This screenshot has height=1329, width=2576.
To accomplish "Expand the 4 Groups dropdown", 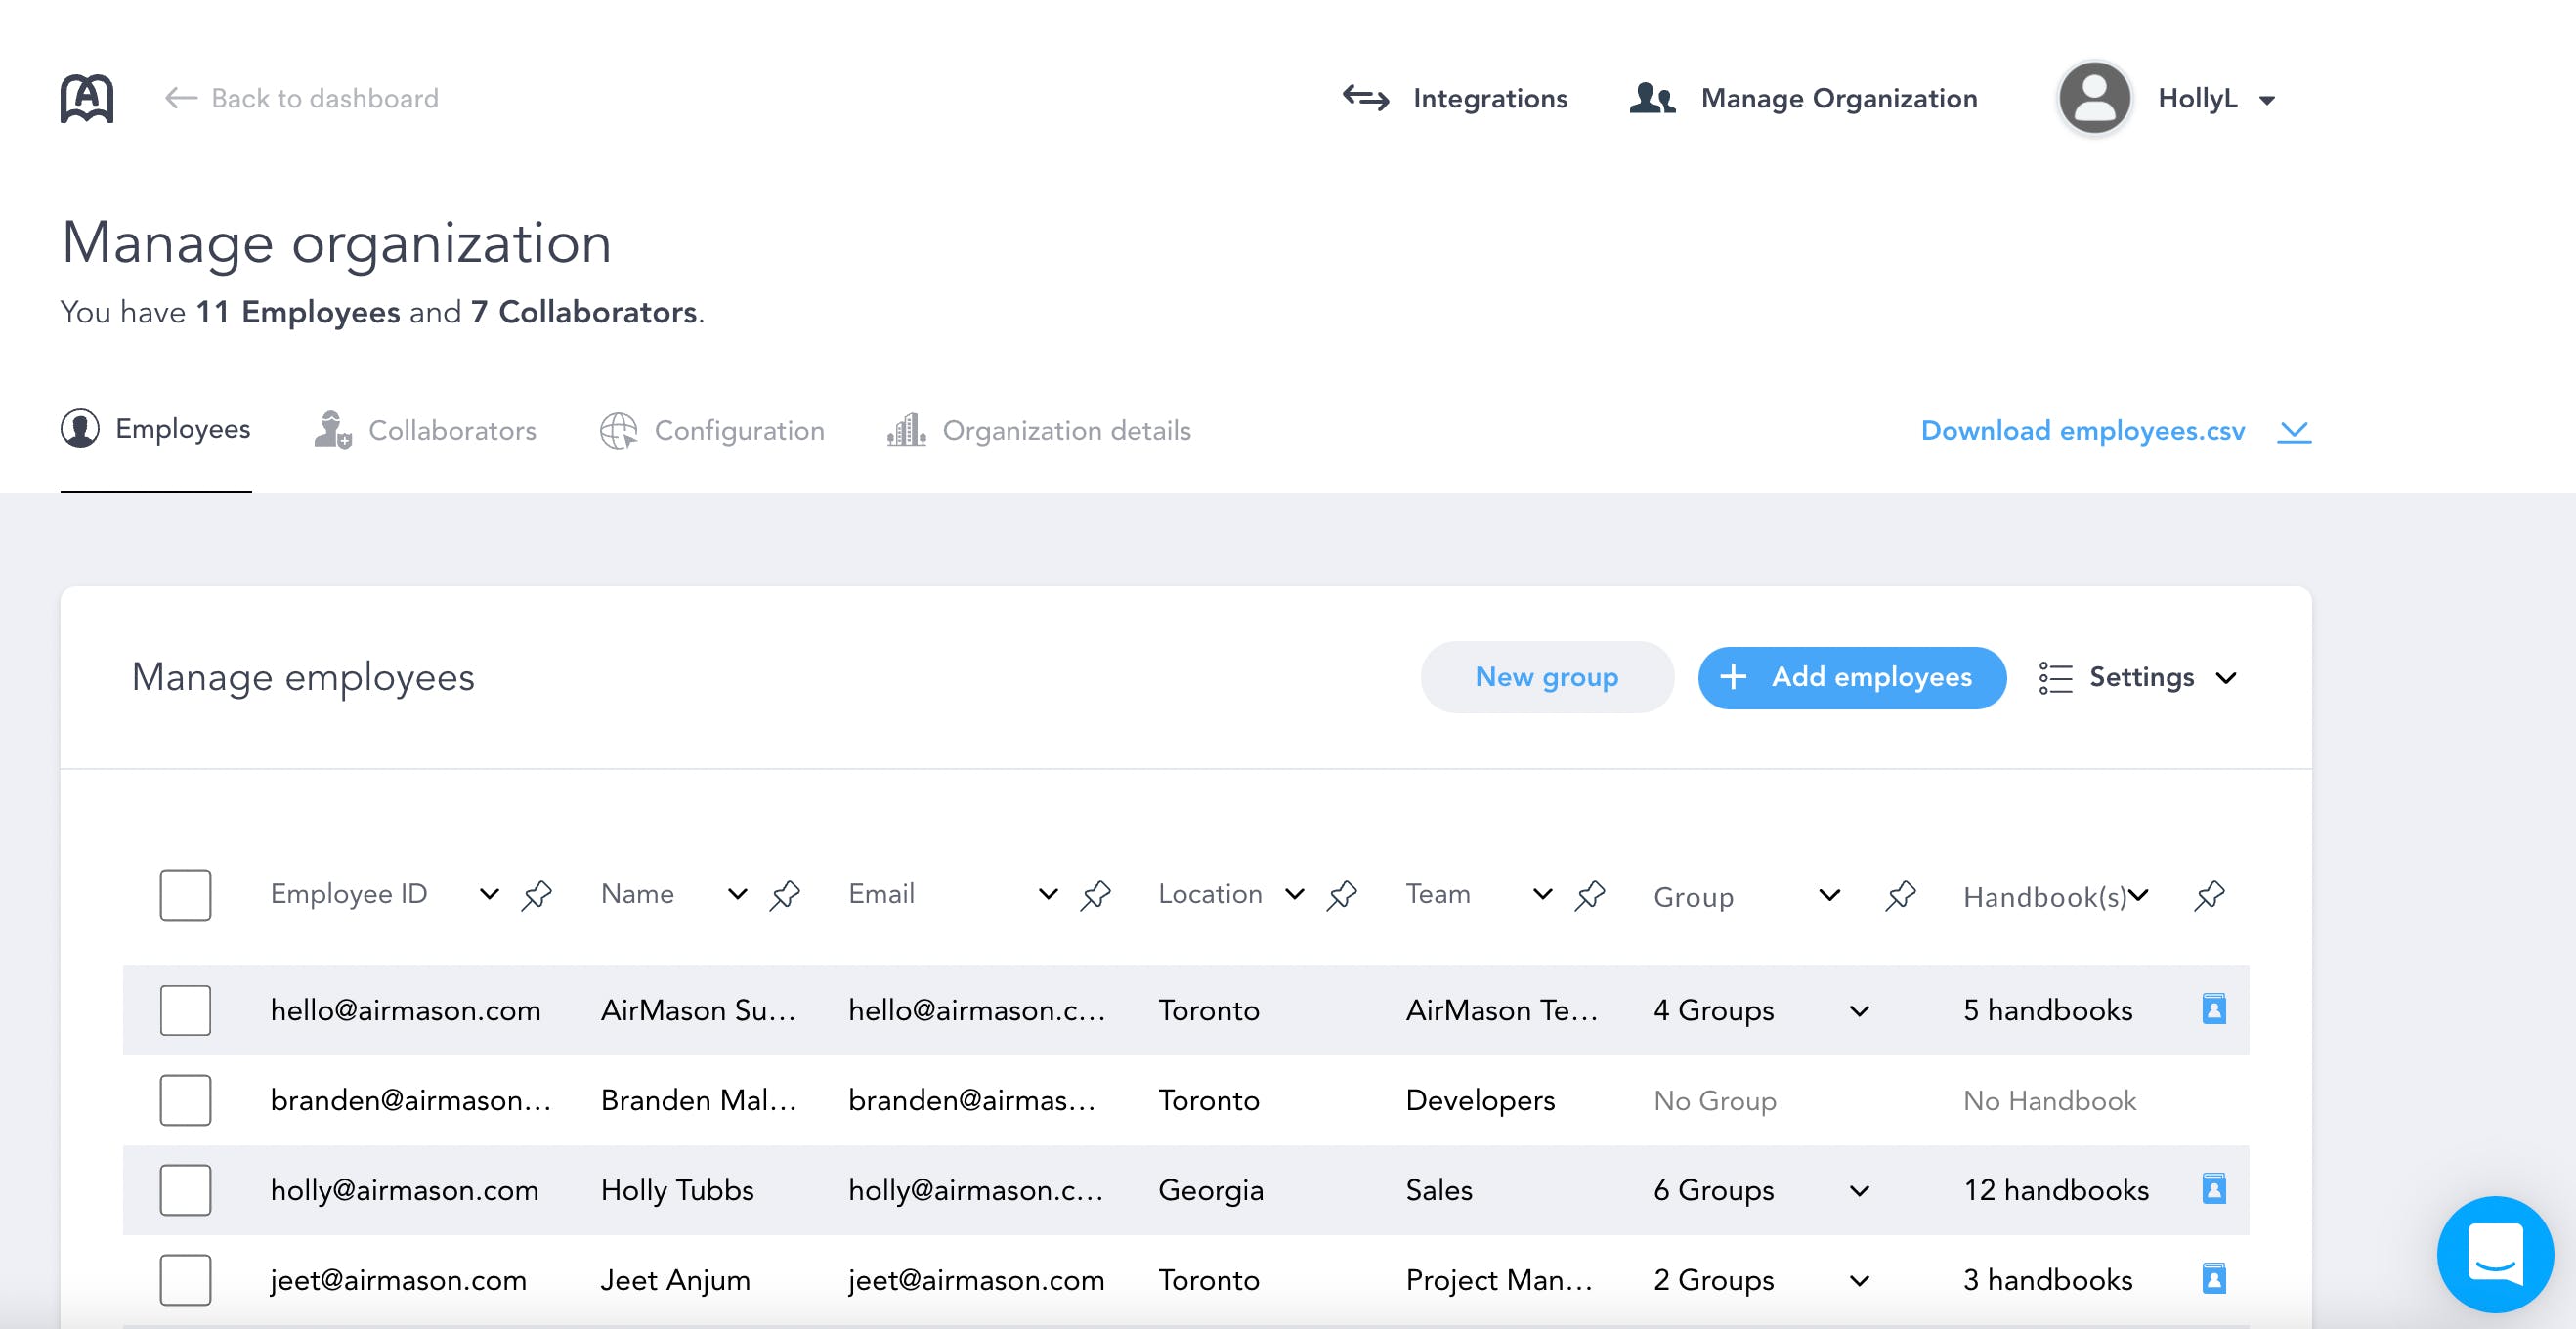I will (x=1859, y=1011).
